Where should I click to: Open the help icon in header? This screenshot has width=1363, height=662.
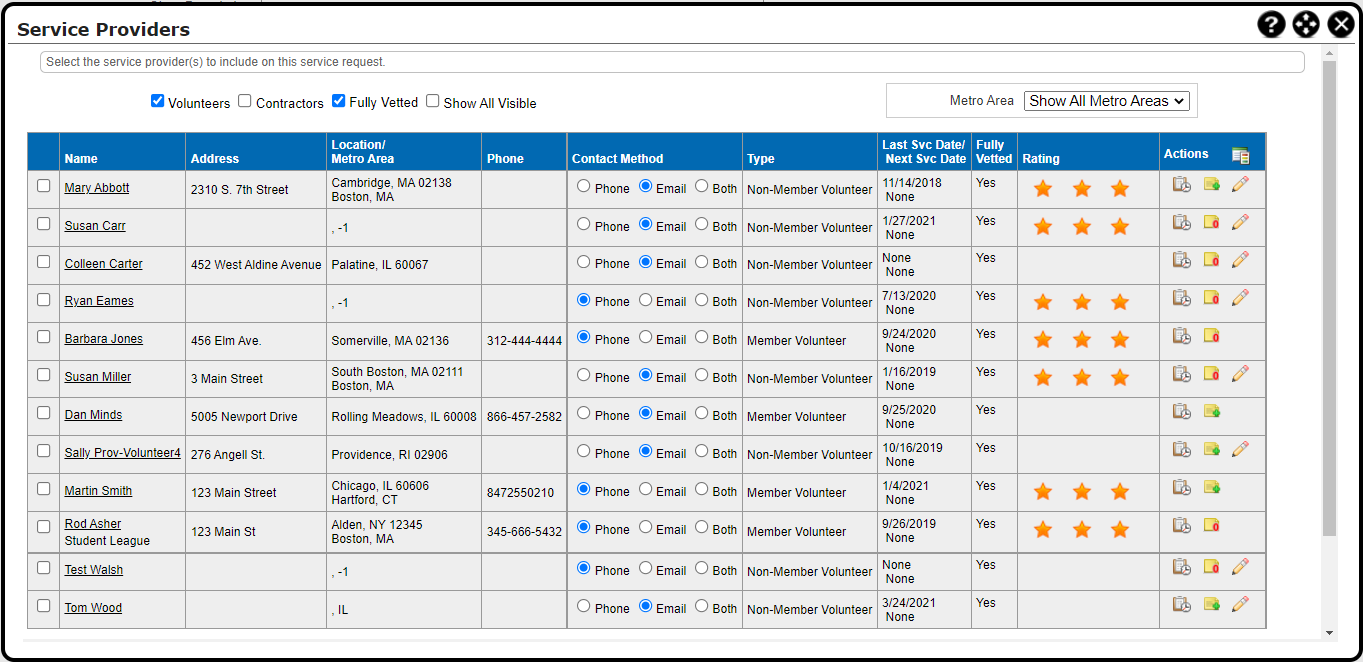tap(1270, 25)
